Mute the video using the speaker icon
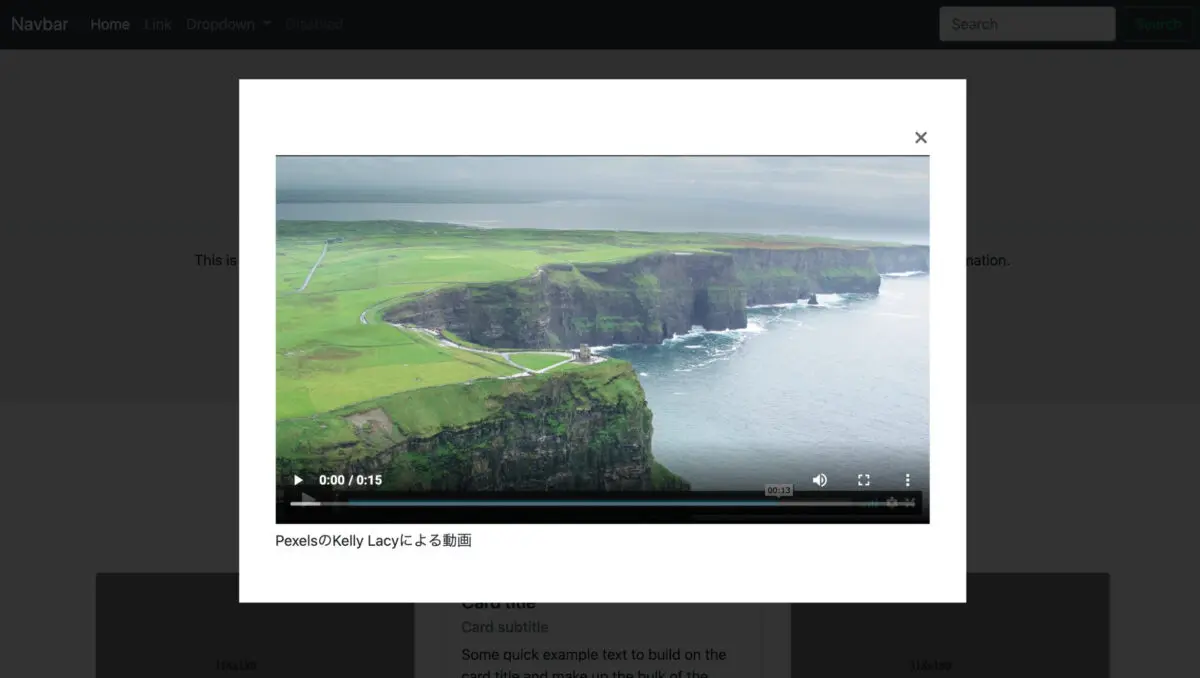 pos(820,480)
